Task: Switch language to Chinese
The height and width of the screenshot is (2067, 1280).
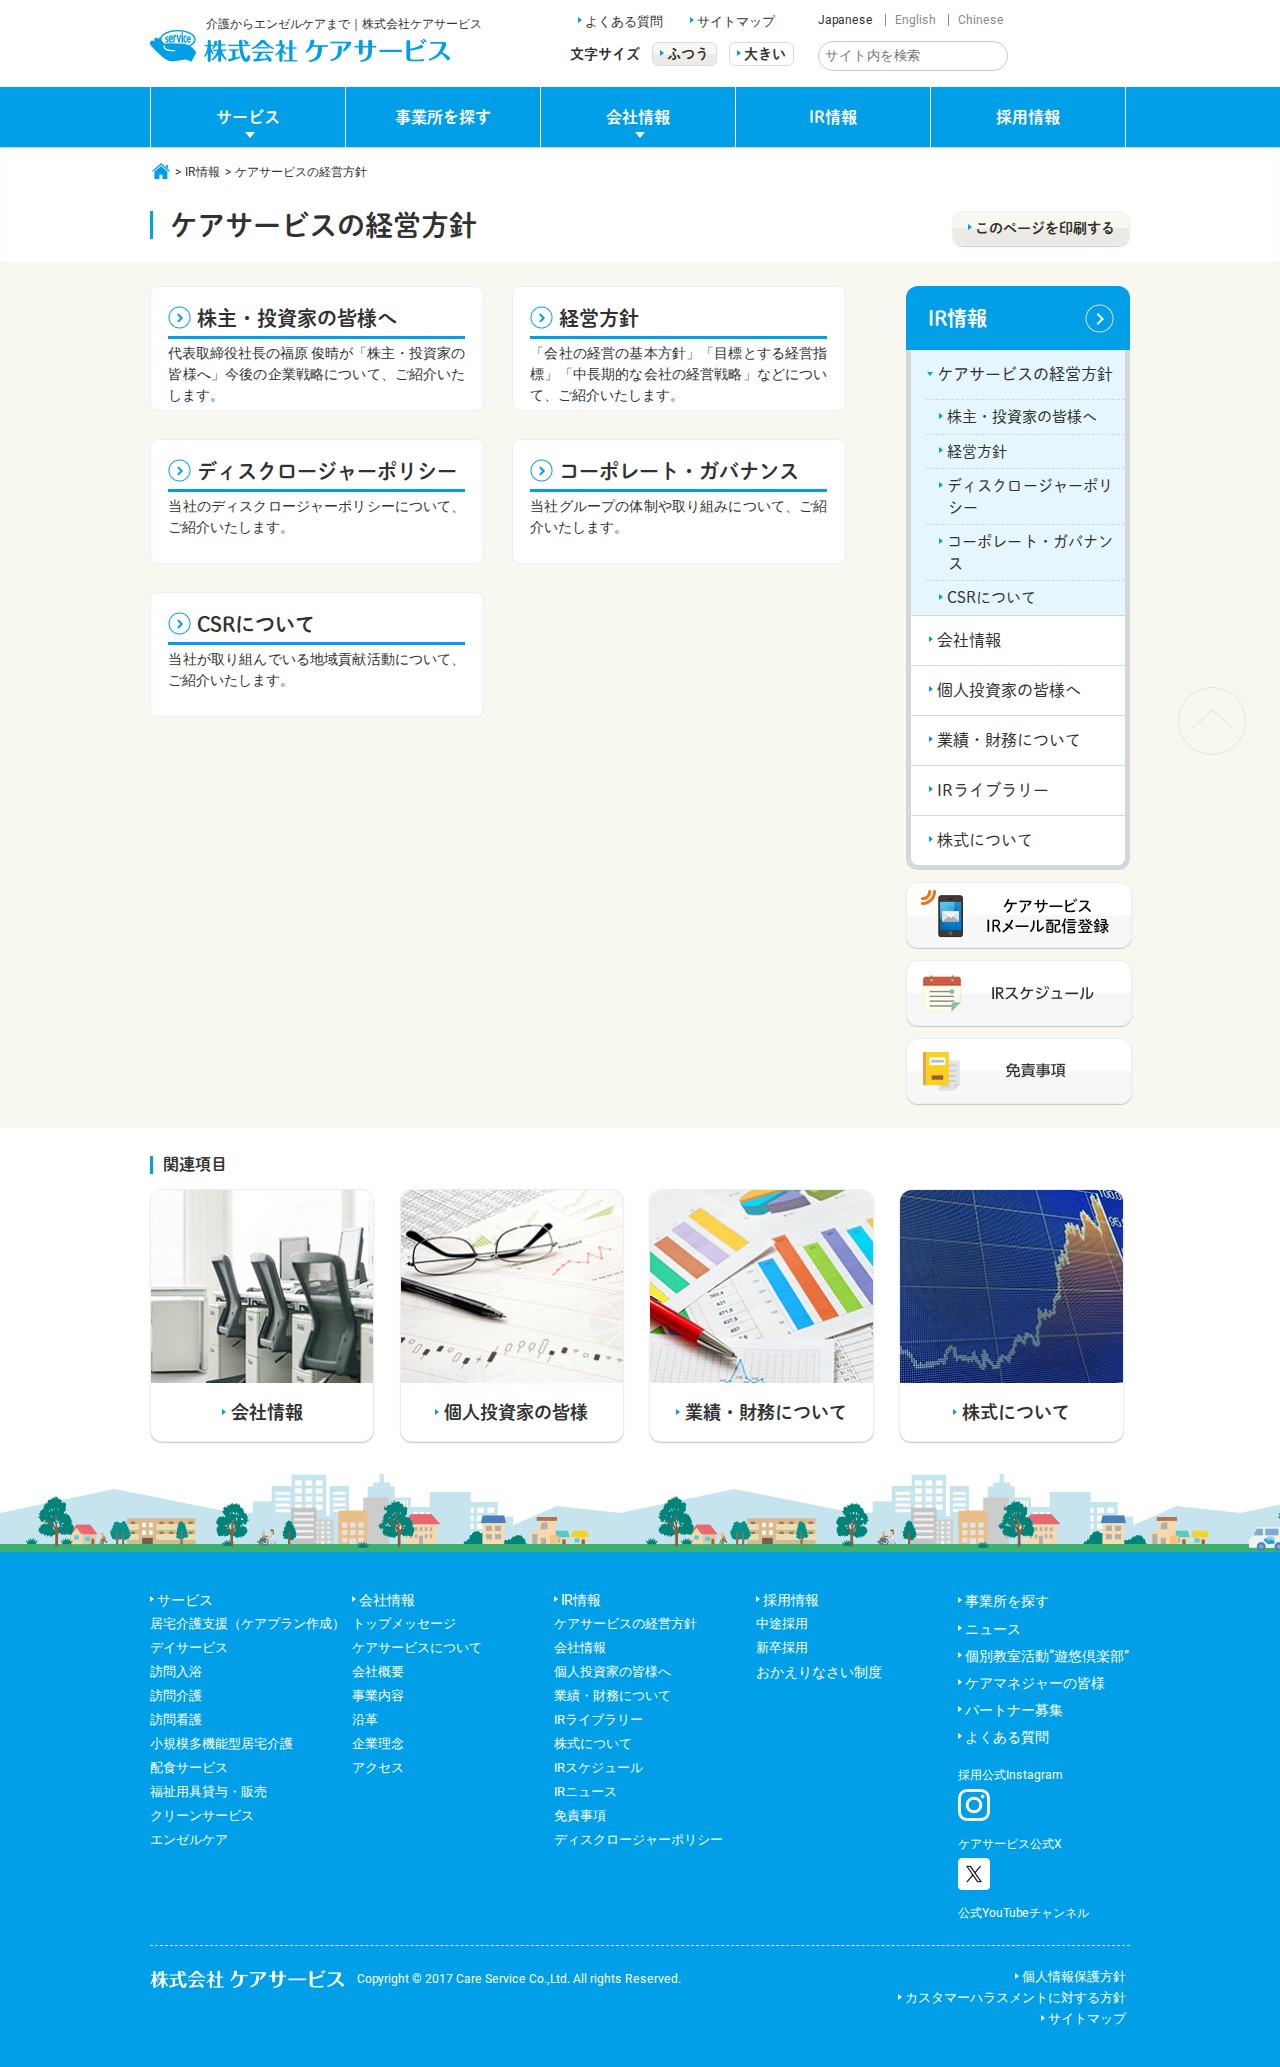Action: coord(980,20)
